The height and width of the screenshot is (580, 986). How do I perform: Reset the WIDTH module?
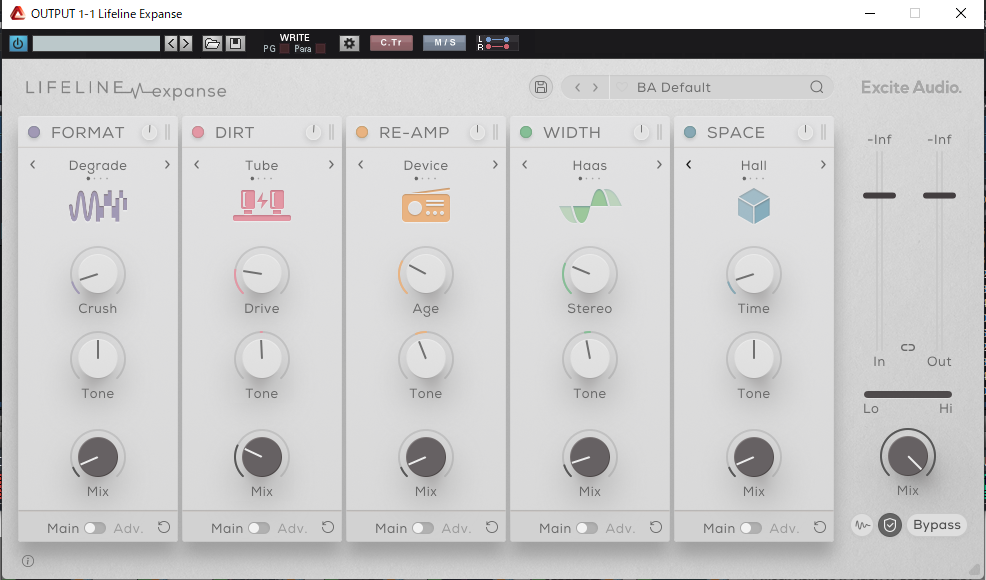(x=656, y=527)
